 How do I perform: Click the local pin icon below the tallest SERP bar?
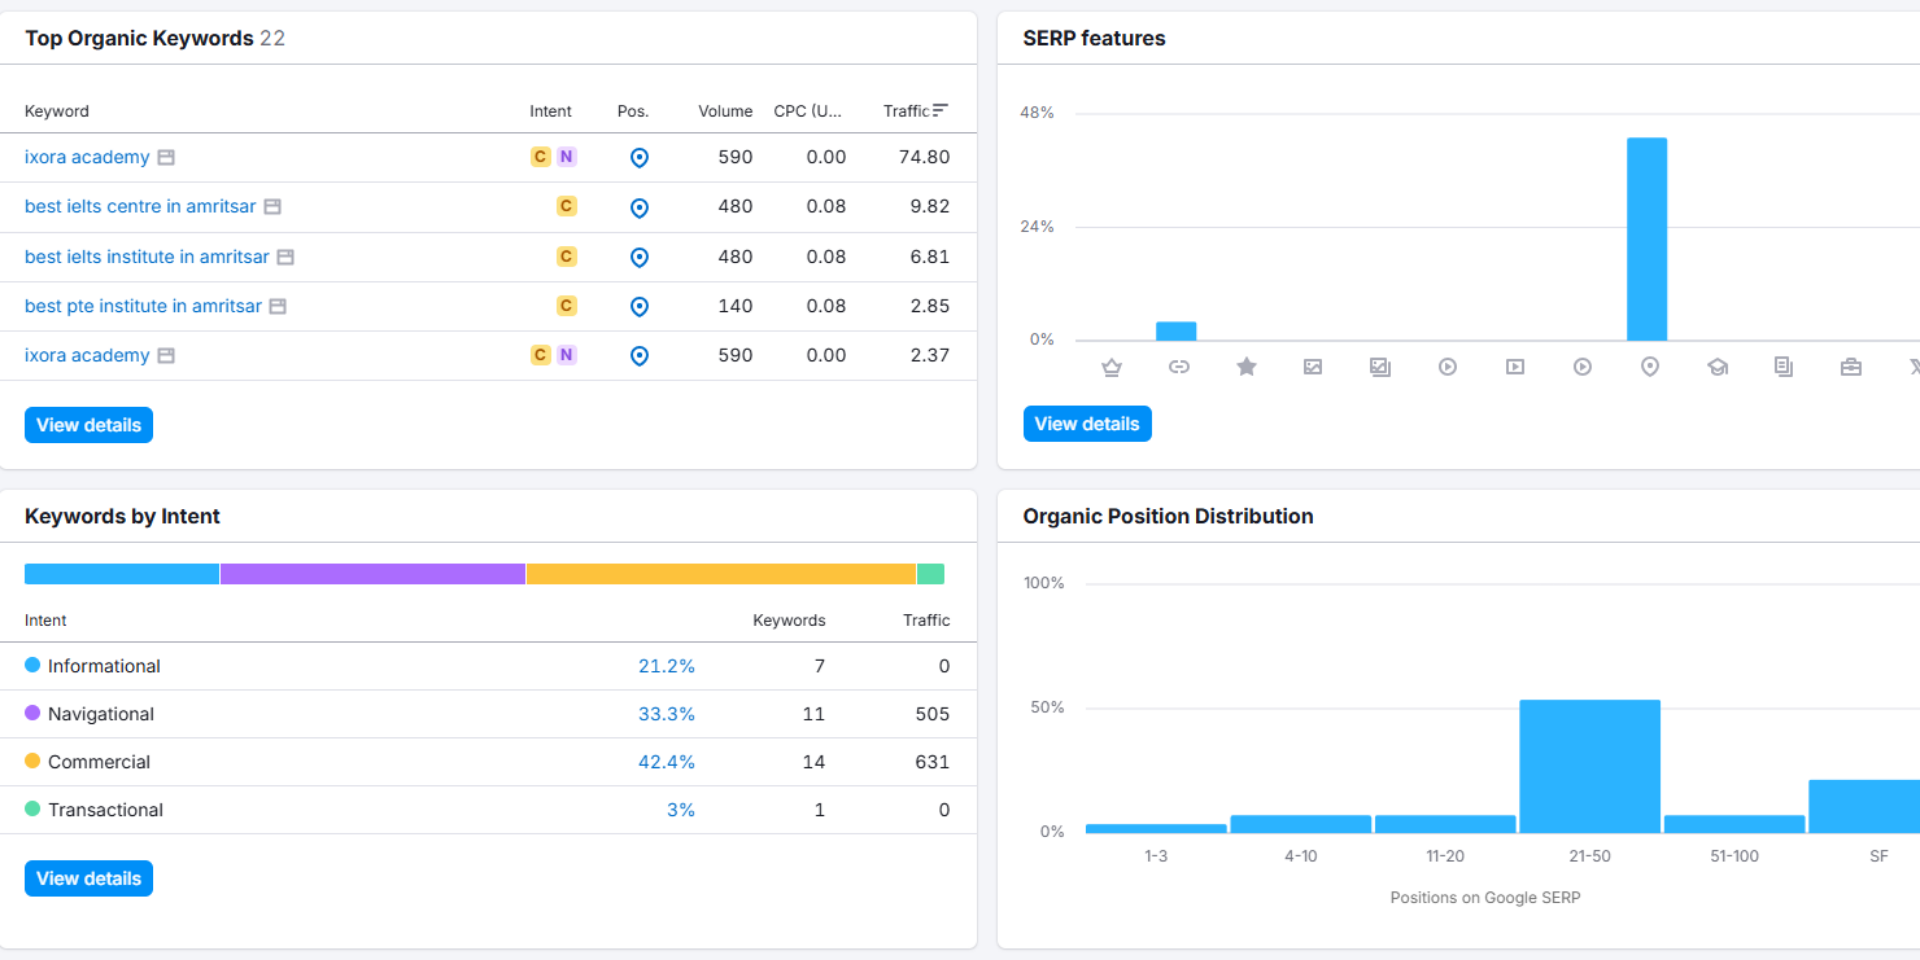[x=1650, y=367]
